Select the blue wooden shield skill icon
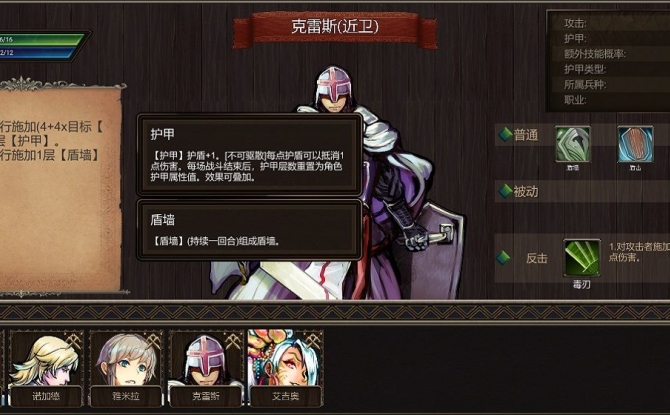Screen dimensions: 670x415 [x=635, y=144]
